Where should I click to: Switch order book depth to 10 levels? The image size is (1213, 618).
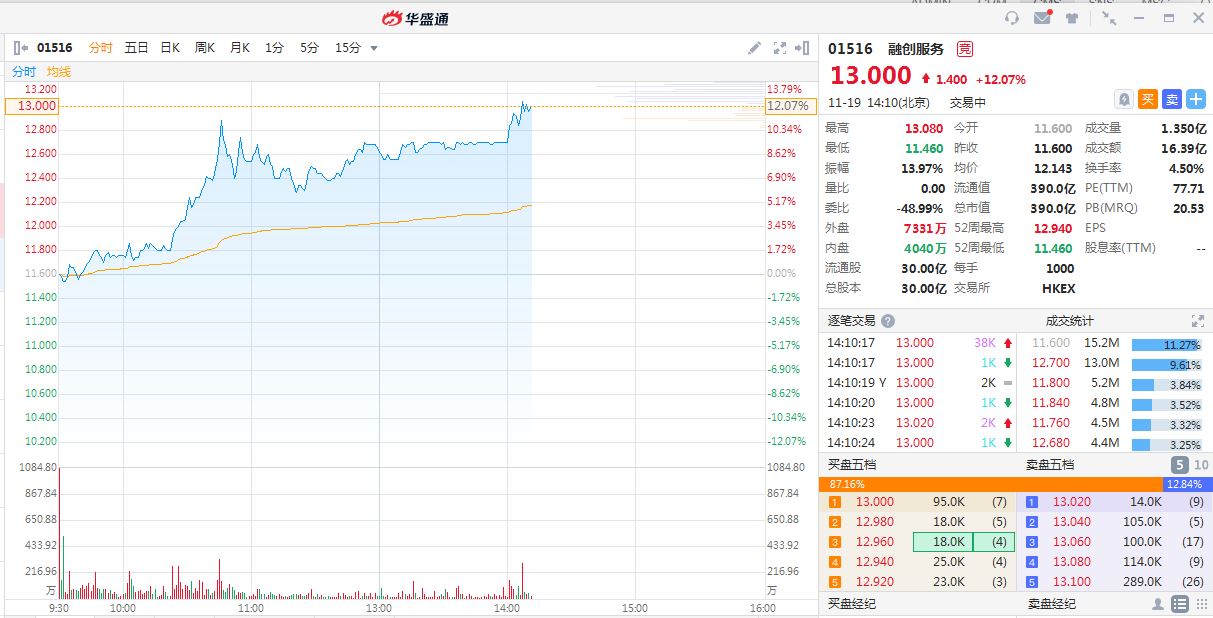pos(1201,465)
